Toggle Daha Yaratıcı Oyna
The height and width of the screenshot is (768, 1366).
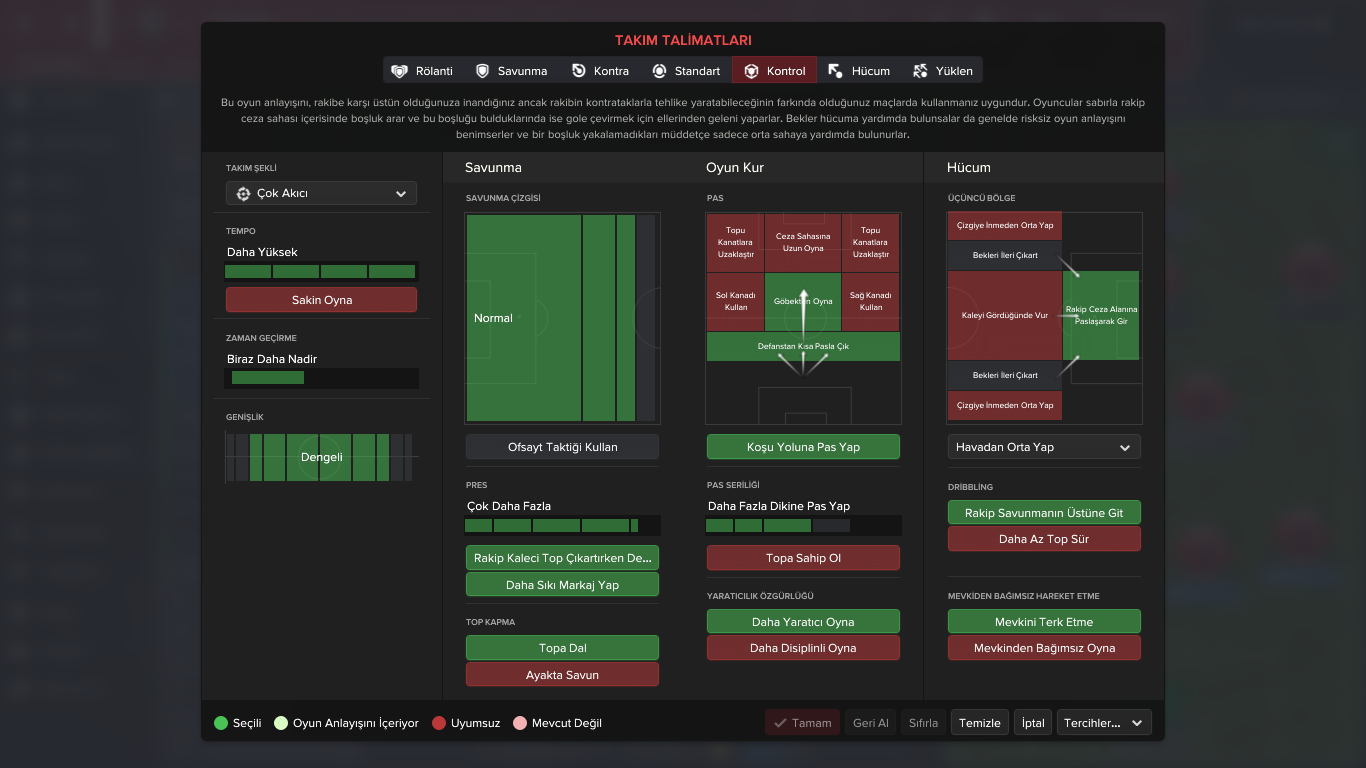(x=803, y=622)
